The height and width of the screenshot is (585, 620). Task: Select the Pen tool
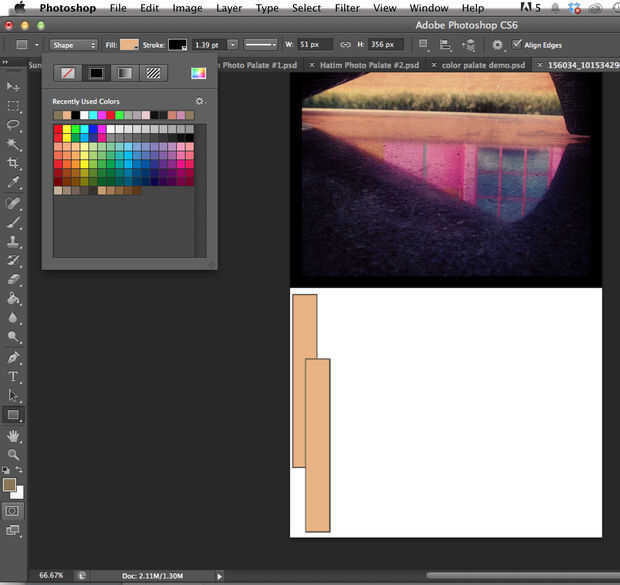13,358
